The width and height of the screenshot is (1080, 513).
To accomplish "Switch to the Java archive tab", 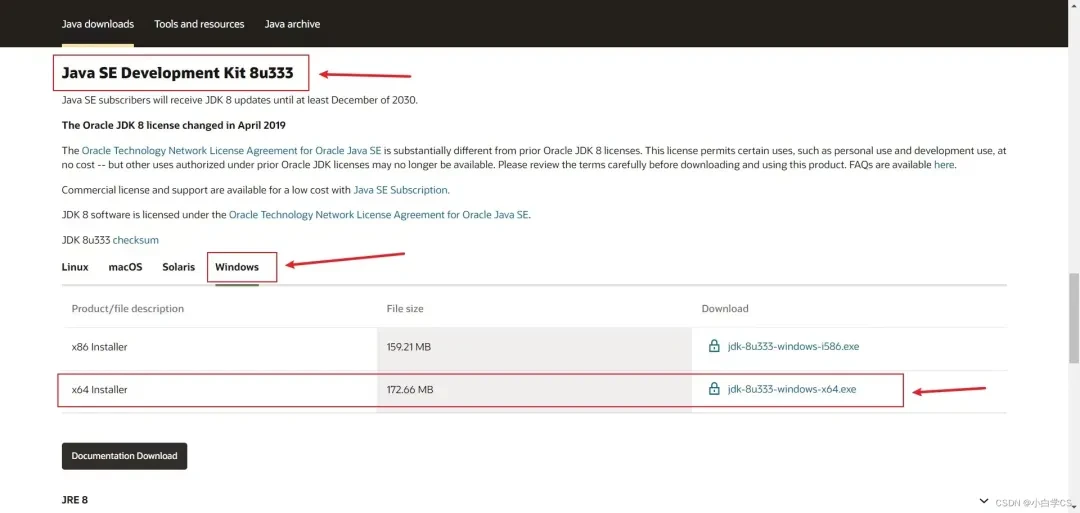I will pyautogui.click(x=292, y=24).
